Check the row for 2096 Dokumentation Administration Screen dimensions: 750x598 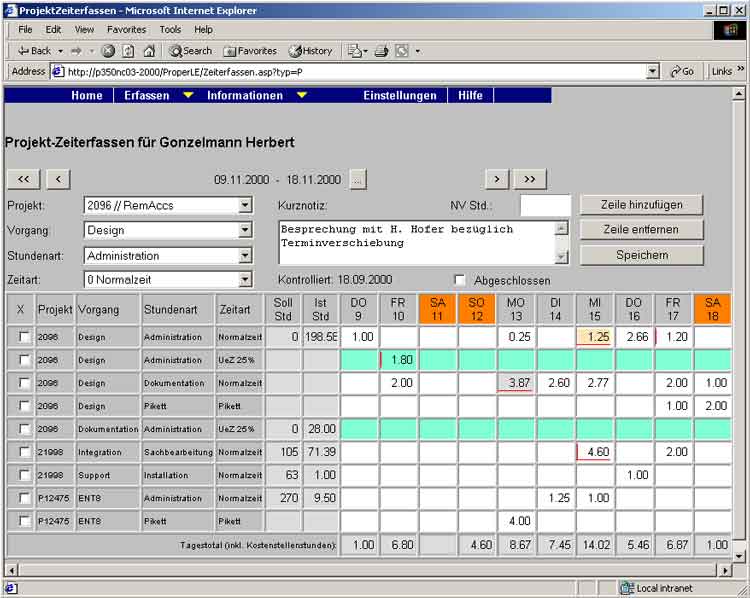pyautogui.click(x=23, y=429)
